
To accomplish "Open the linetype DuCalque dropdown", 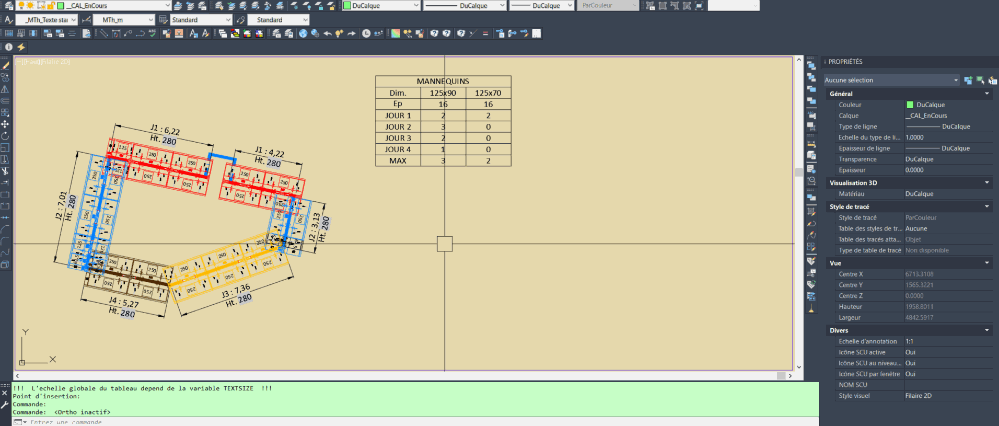I will pos(465,5).
